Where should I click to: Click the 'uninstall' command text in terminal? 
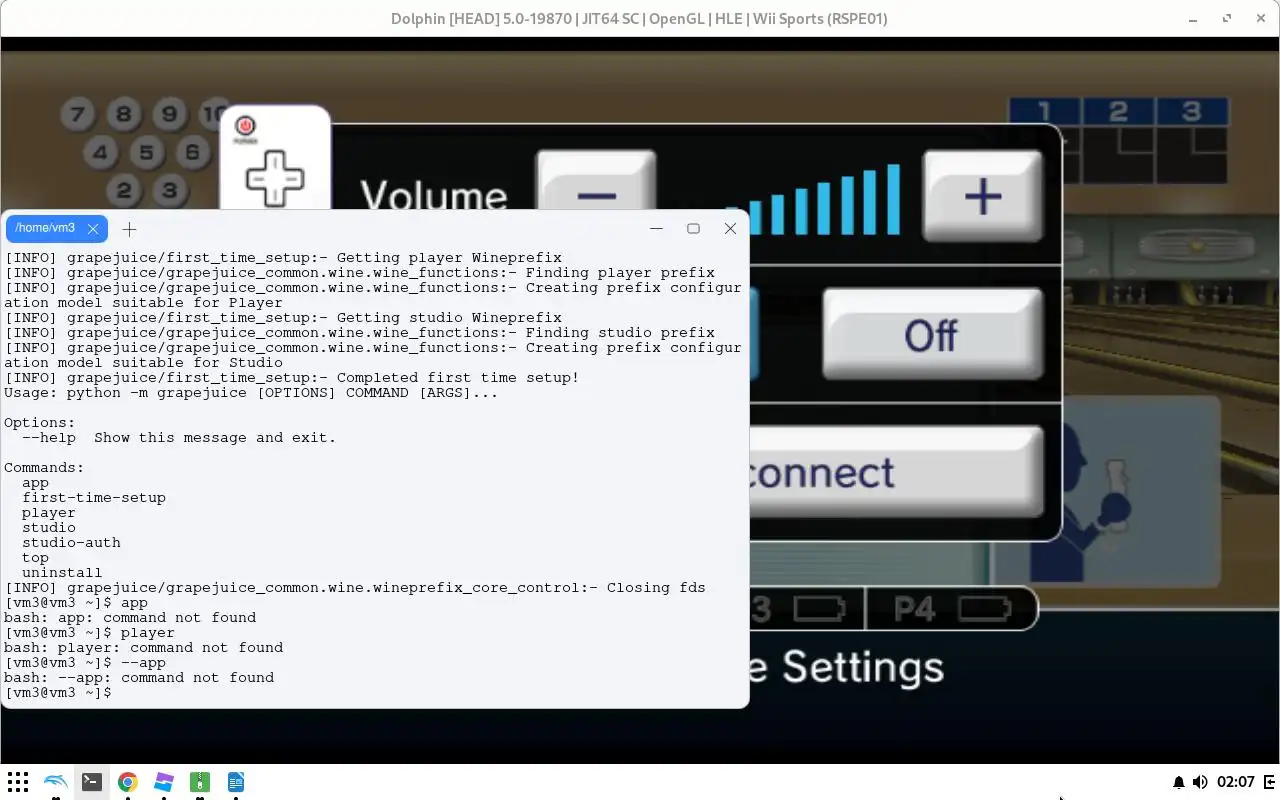tap(62, 573)
